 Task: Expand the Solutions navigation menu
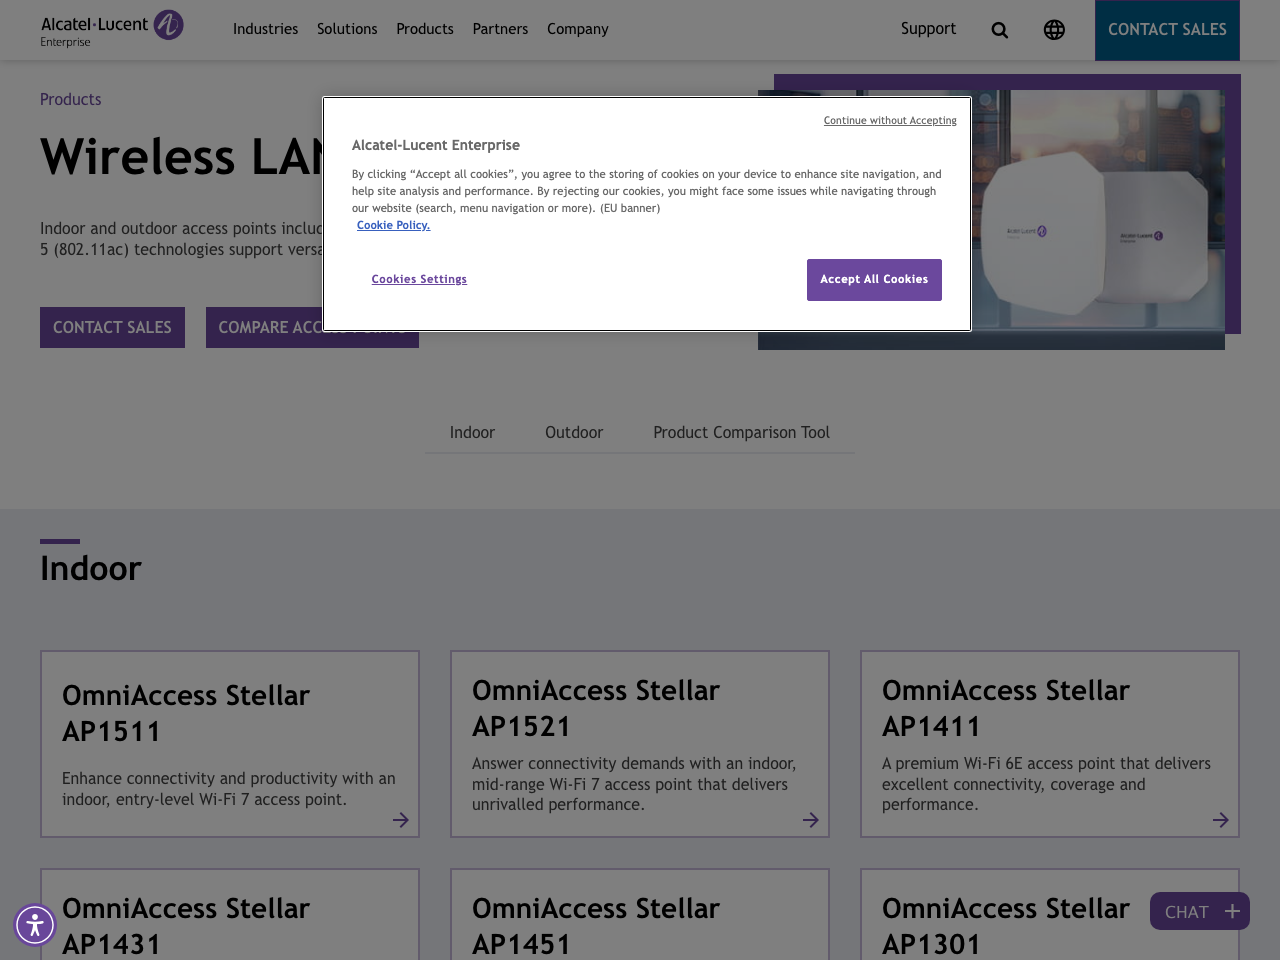pos(347,27)
